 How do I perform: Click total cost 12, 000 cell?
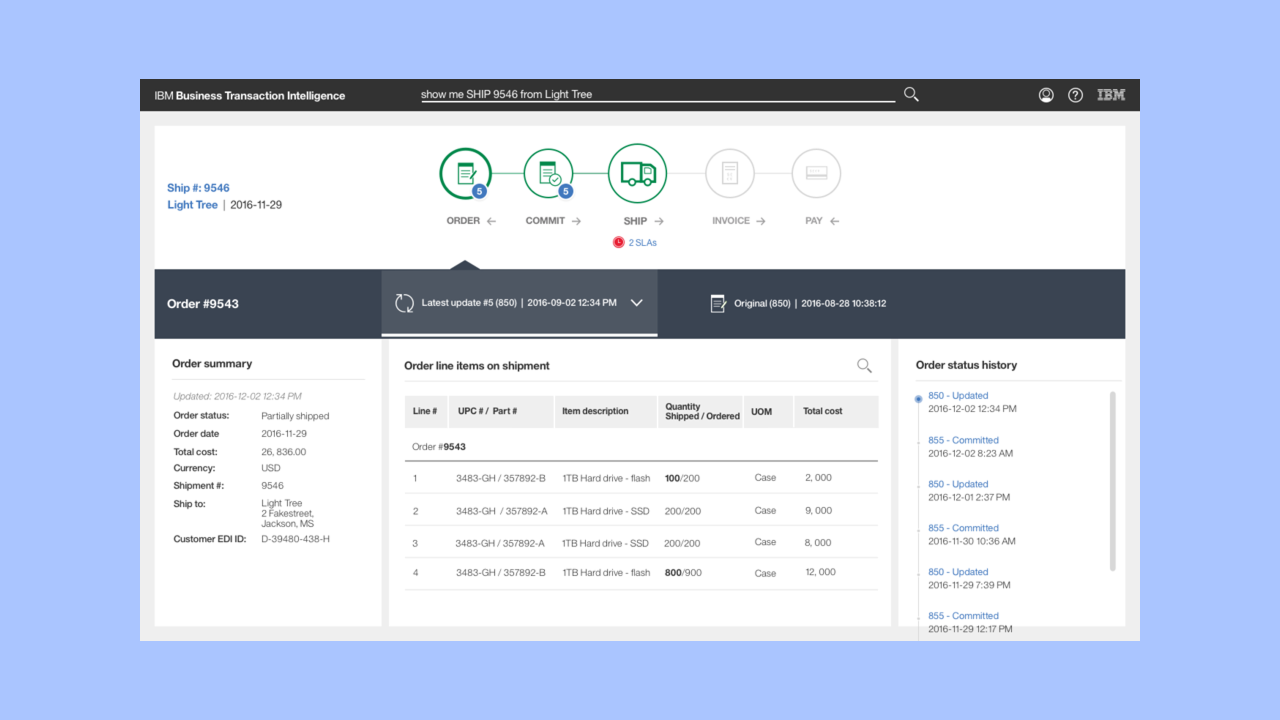point(820,573)
